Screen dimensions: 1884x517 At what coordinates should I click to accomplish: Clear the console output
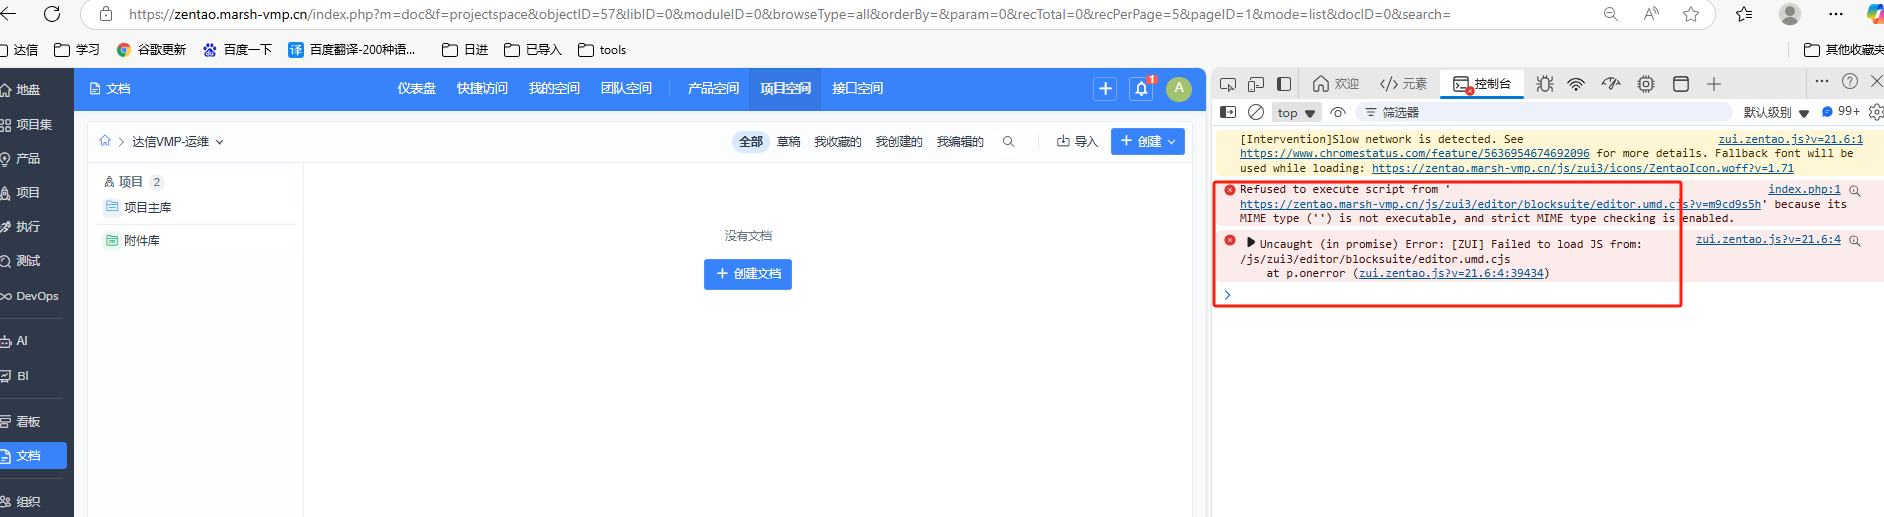(1256, 112)
